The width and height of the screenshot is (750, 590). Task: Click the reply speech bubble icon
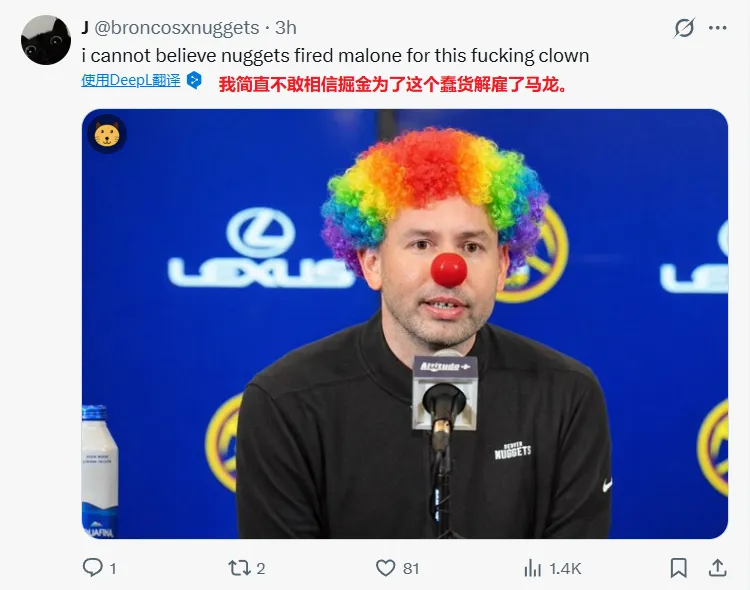(x=93, y=568)
